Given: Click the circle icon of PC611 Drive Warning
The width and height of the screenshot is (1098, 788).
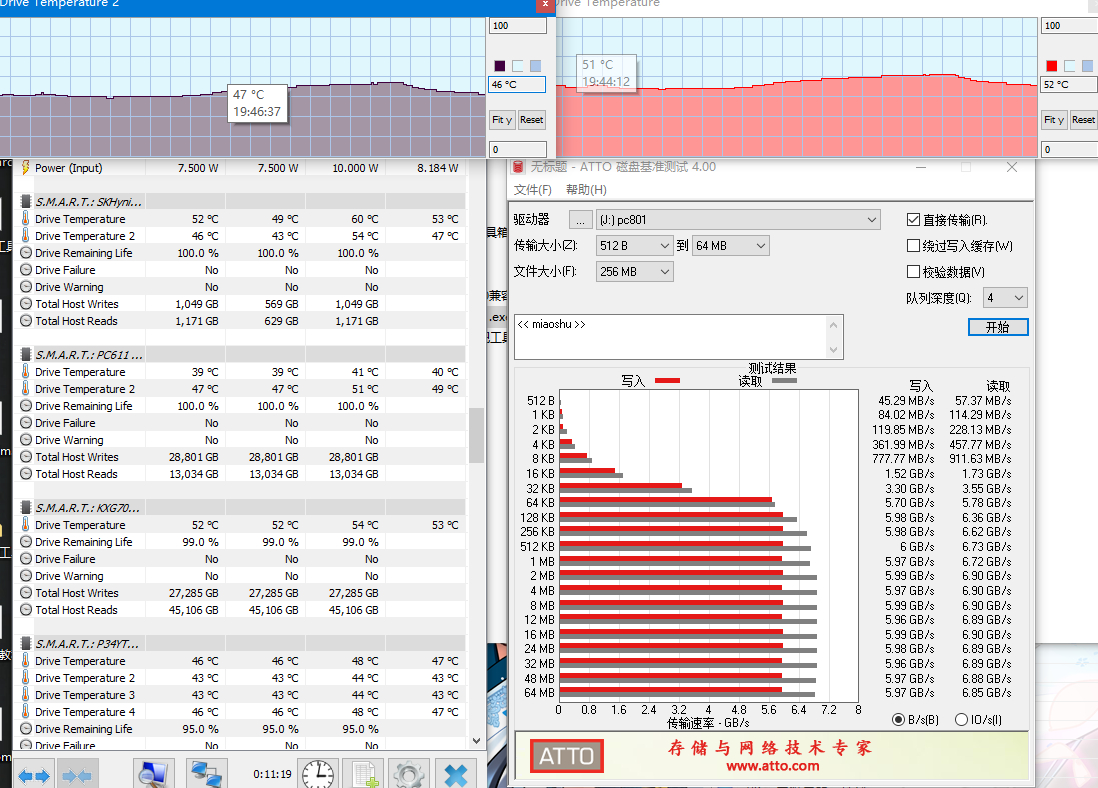Looking at the screenshot, I should tap(26, 440).
